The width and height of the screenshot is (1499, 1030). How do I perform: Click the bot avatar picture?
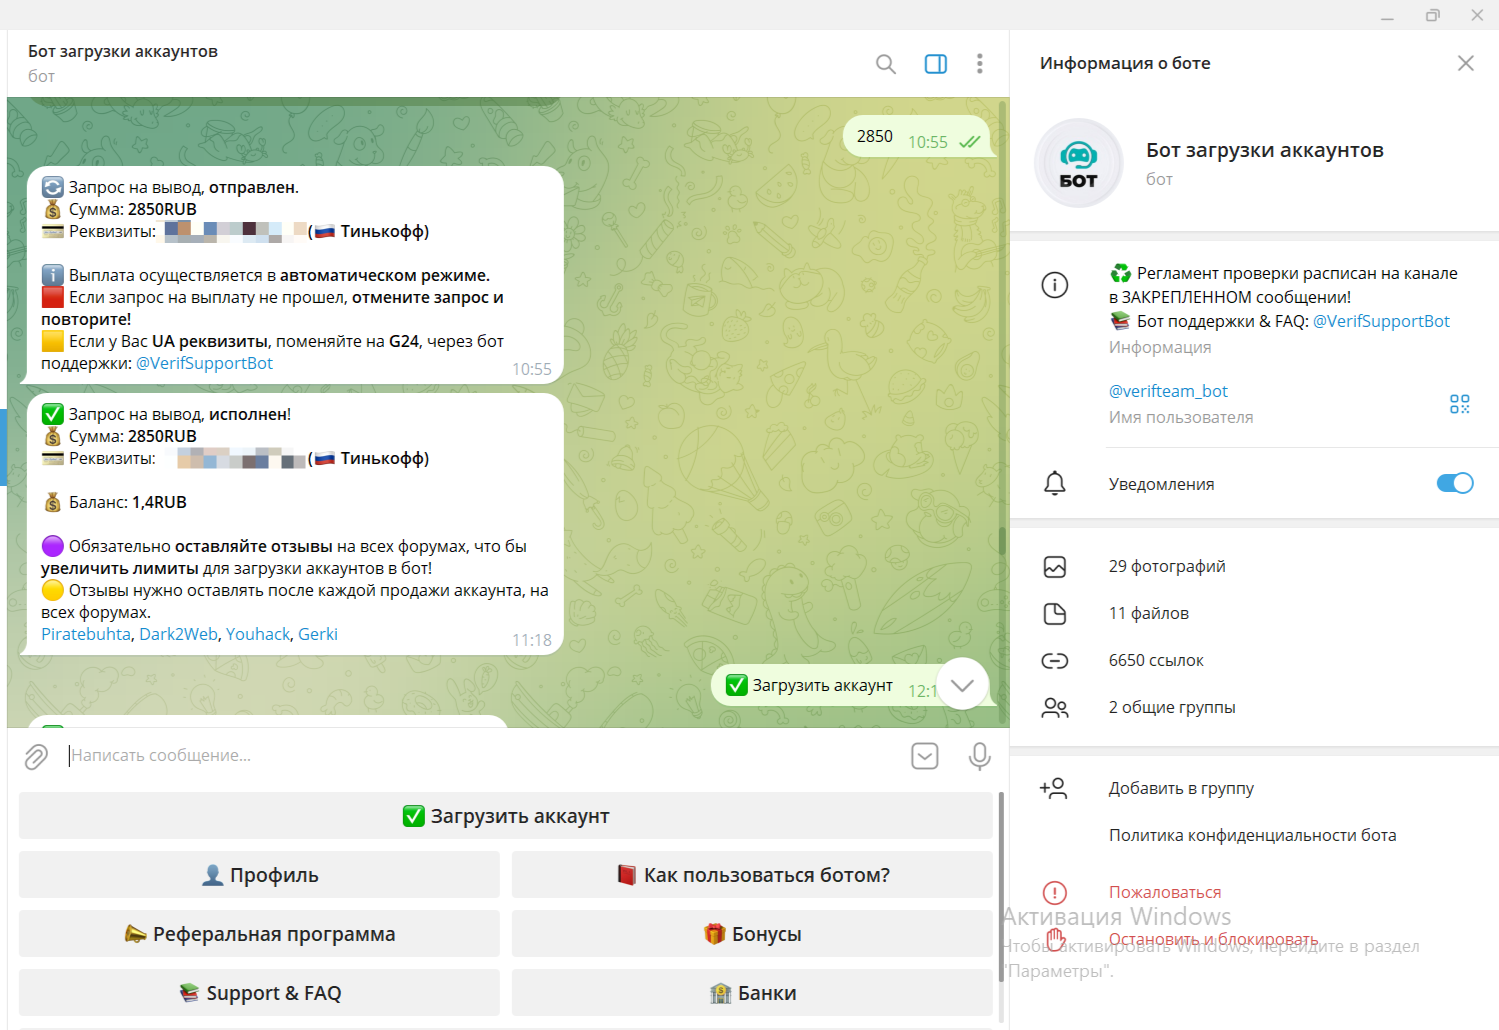pos(1078,163)
